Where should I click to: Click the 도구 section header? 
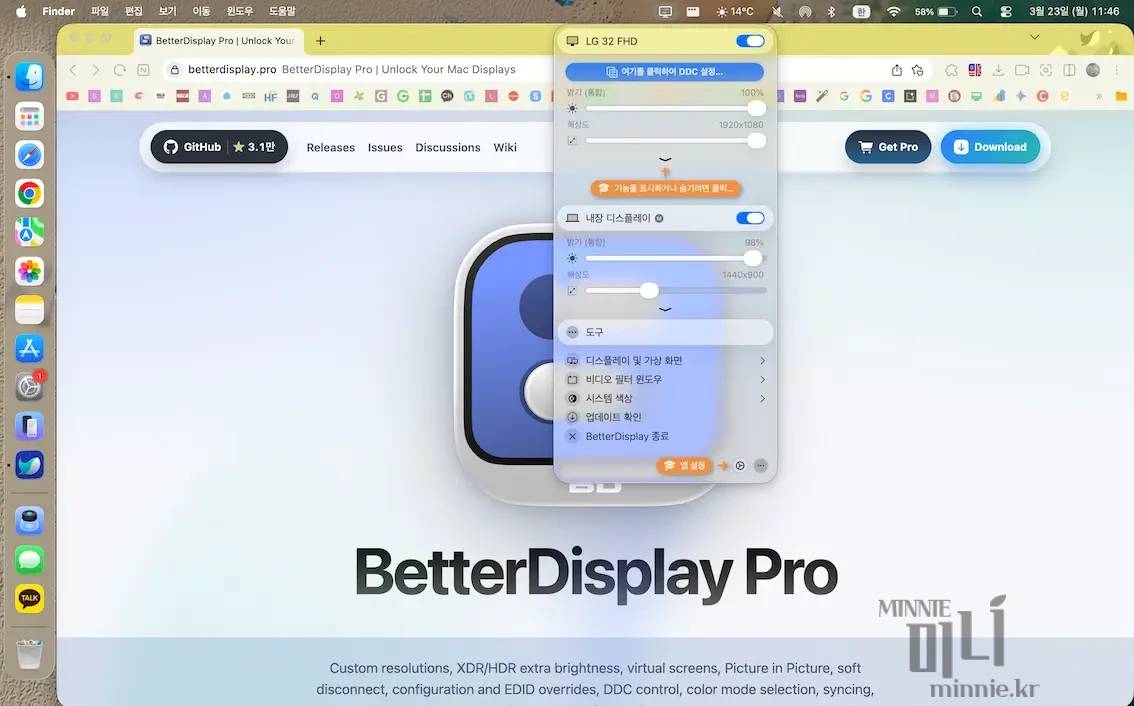665,332
